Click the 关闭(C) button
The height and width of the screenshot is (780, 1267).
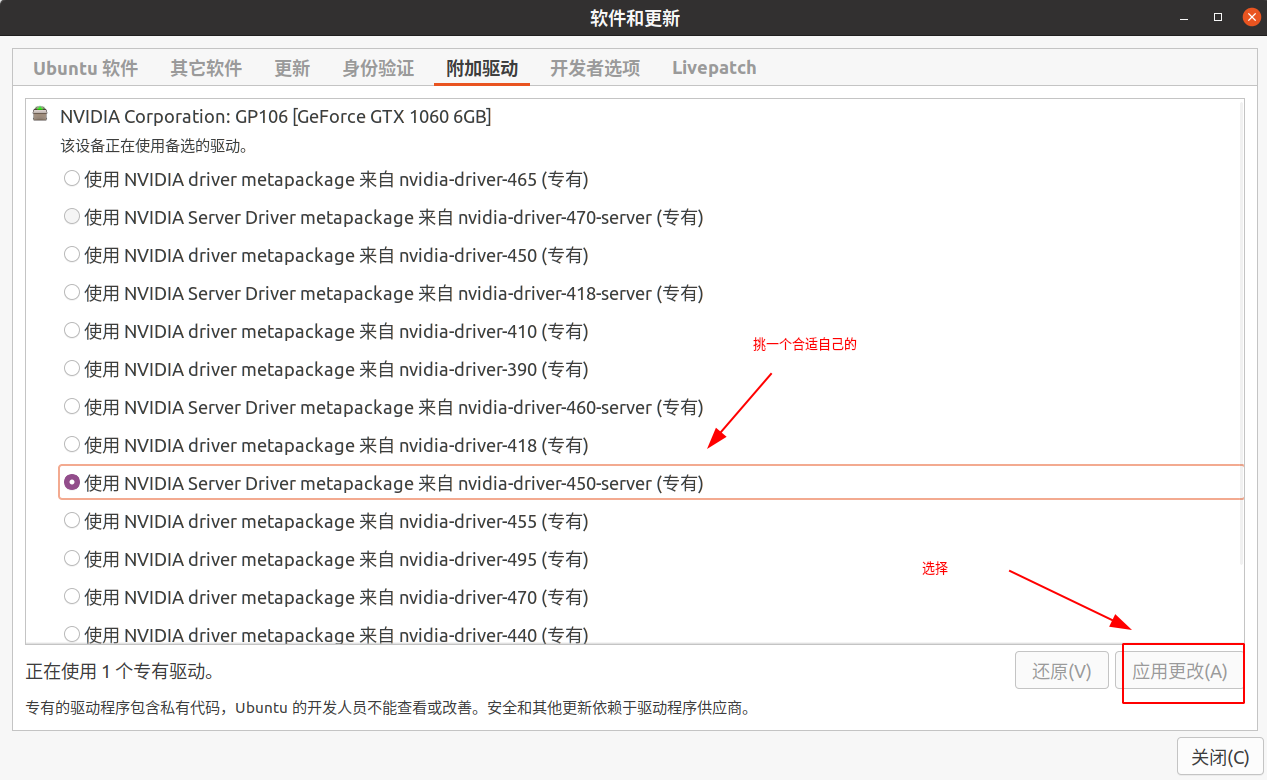pyautogui.click(x=1220, y=757)
